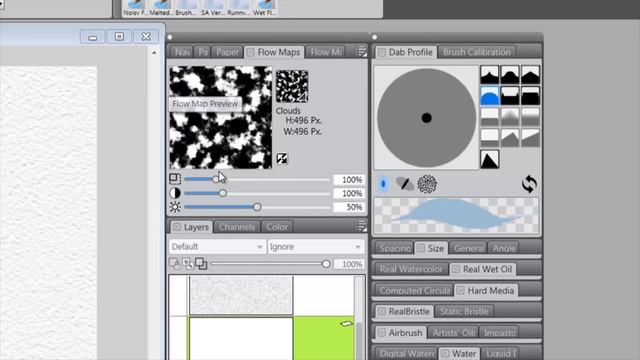Open the Computed Circular tab
This screenshot has width=640, height=360.
click(x=414, y=291)
